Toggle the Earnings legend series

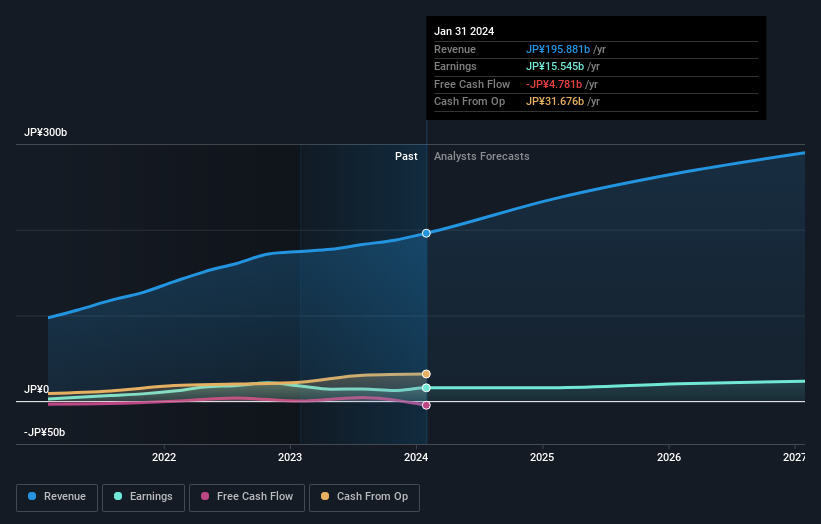[x=143, y=497]
